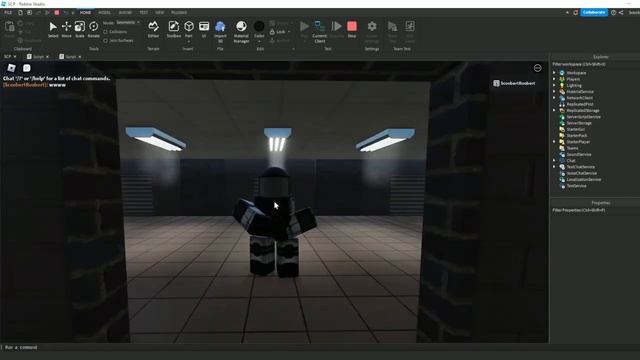Image resolution: width=640 pixels, height=360 pixels.
Task: Switch to the VIEW ribbon tab
Action: pos(160,13)
